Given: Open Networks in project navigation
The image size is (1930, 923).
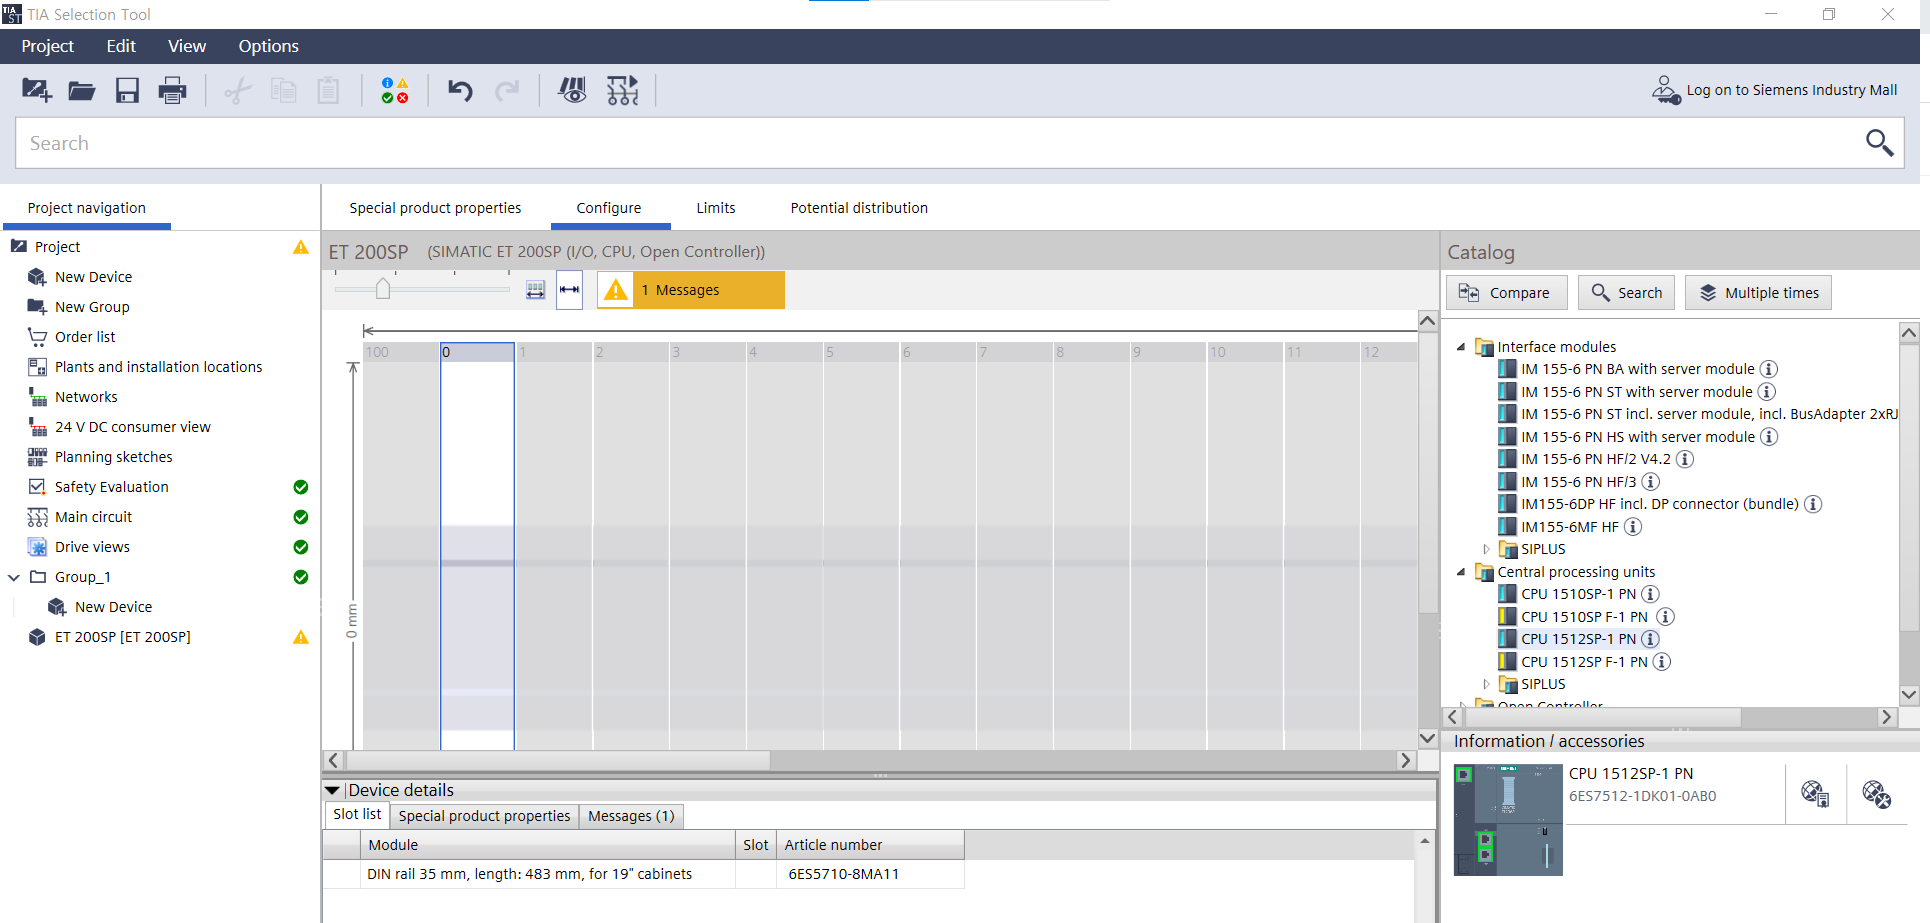Looking at the screenshot, I should (86, 397).
